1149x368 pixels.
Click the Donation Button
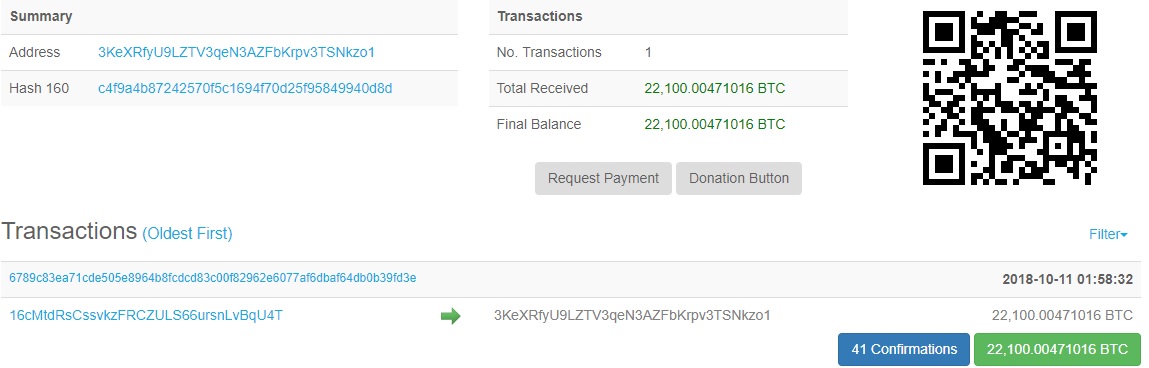pyautogui.click(x=739, y=178)
